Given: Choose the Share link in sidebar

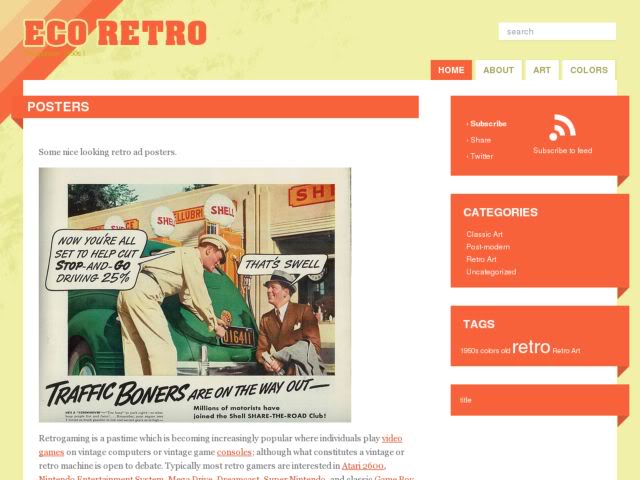Looking at the screenshot, I should 480,140.
